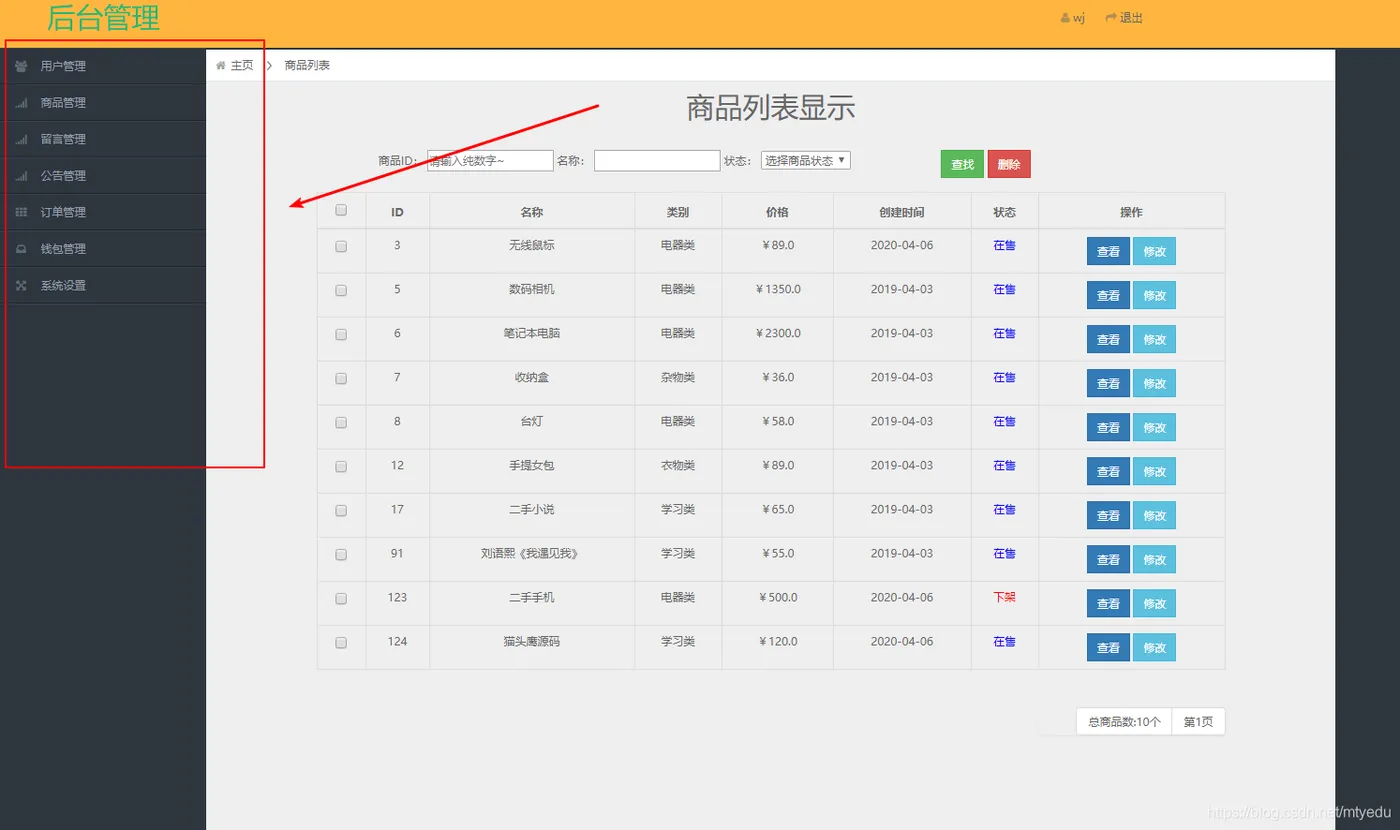
Task: Click 查看 in the 台灯 row
Action: (1108, 427)
